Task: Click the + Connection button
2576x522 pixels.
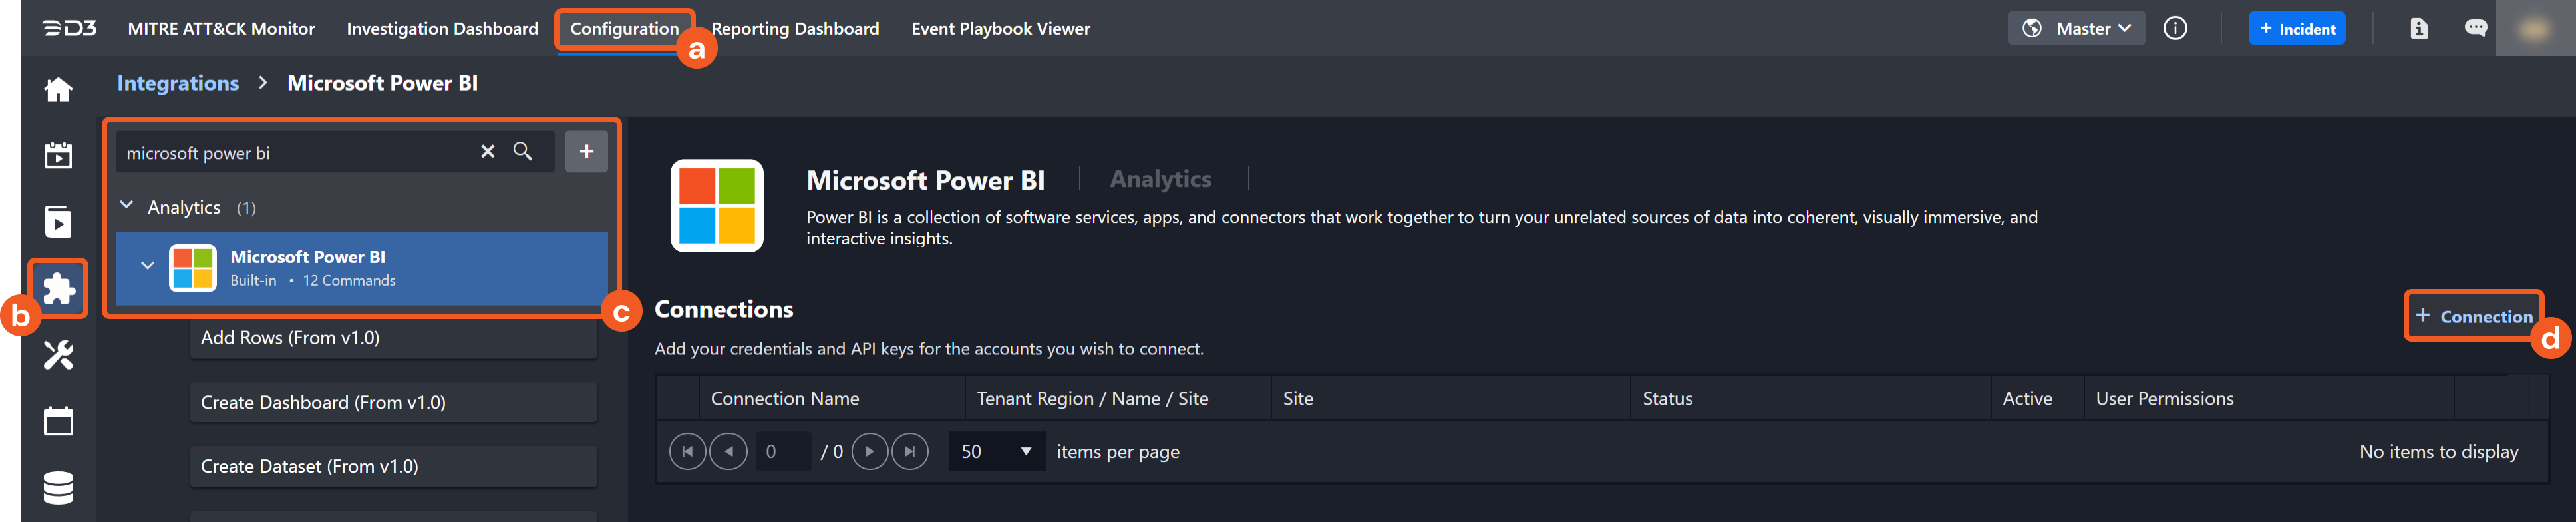Action: tap(2474, 316)
